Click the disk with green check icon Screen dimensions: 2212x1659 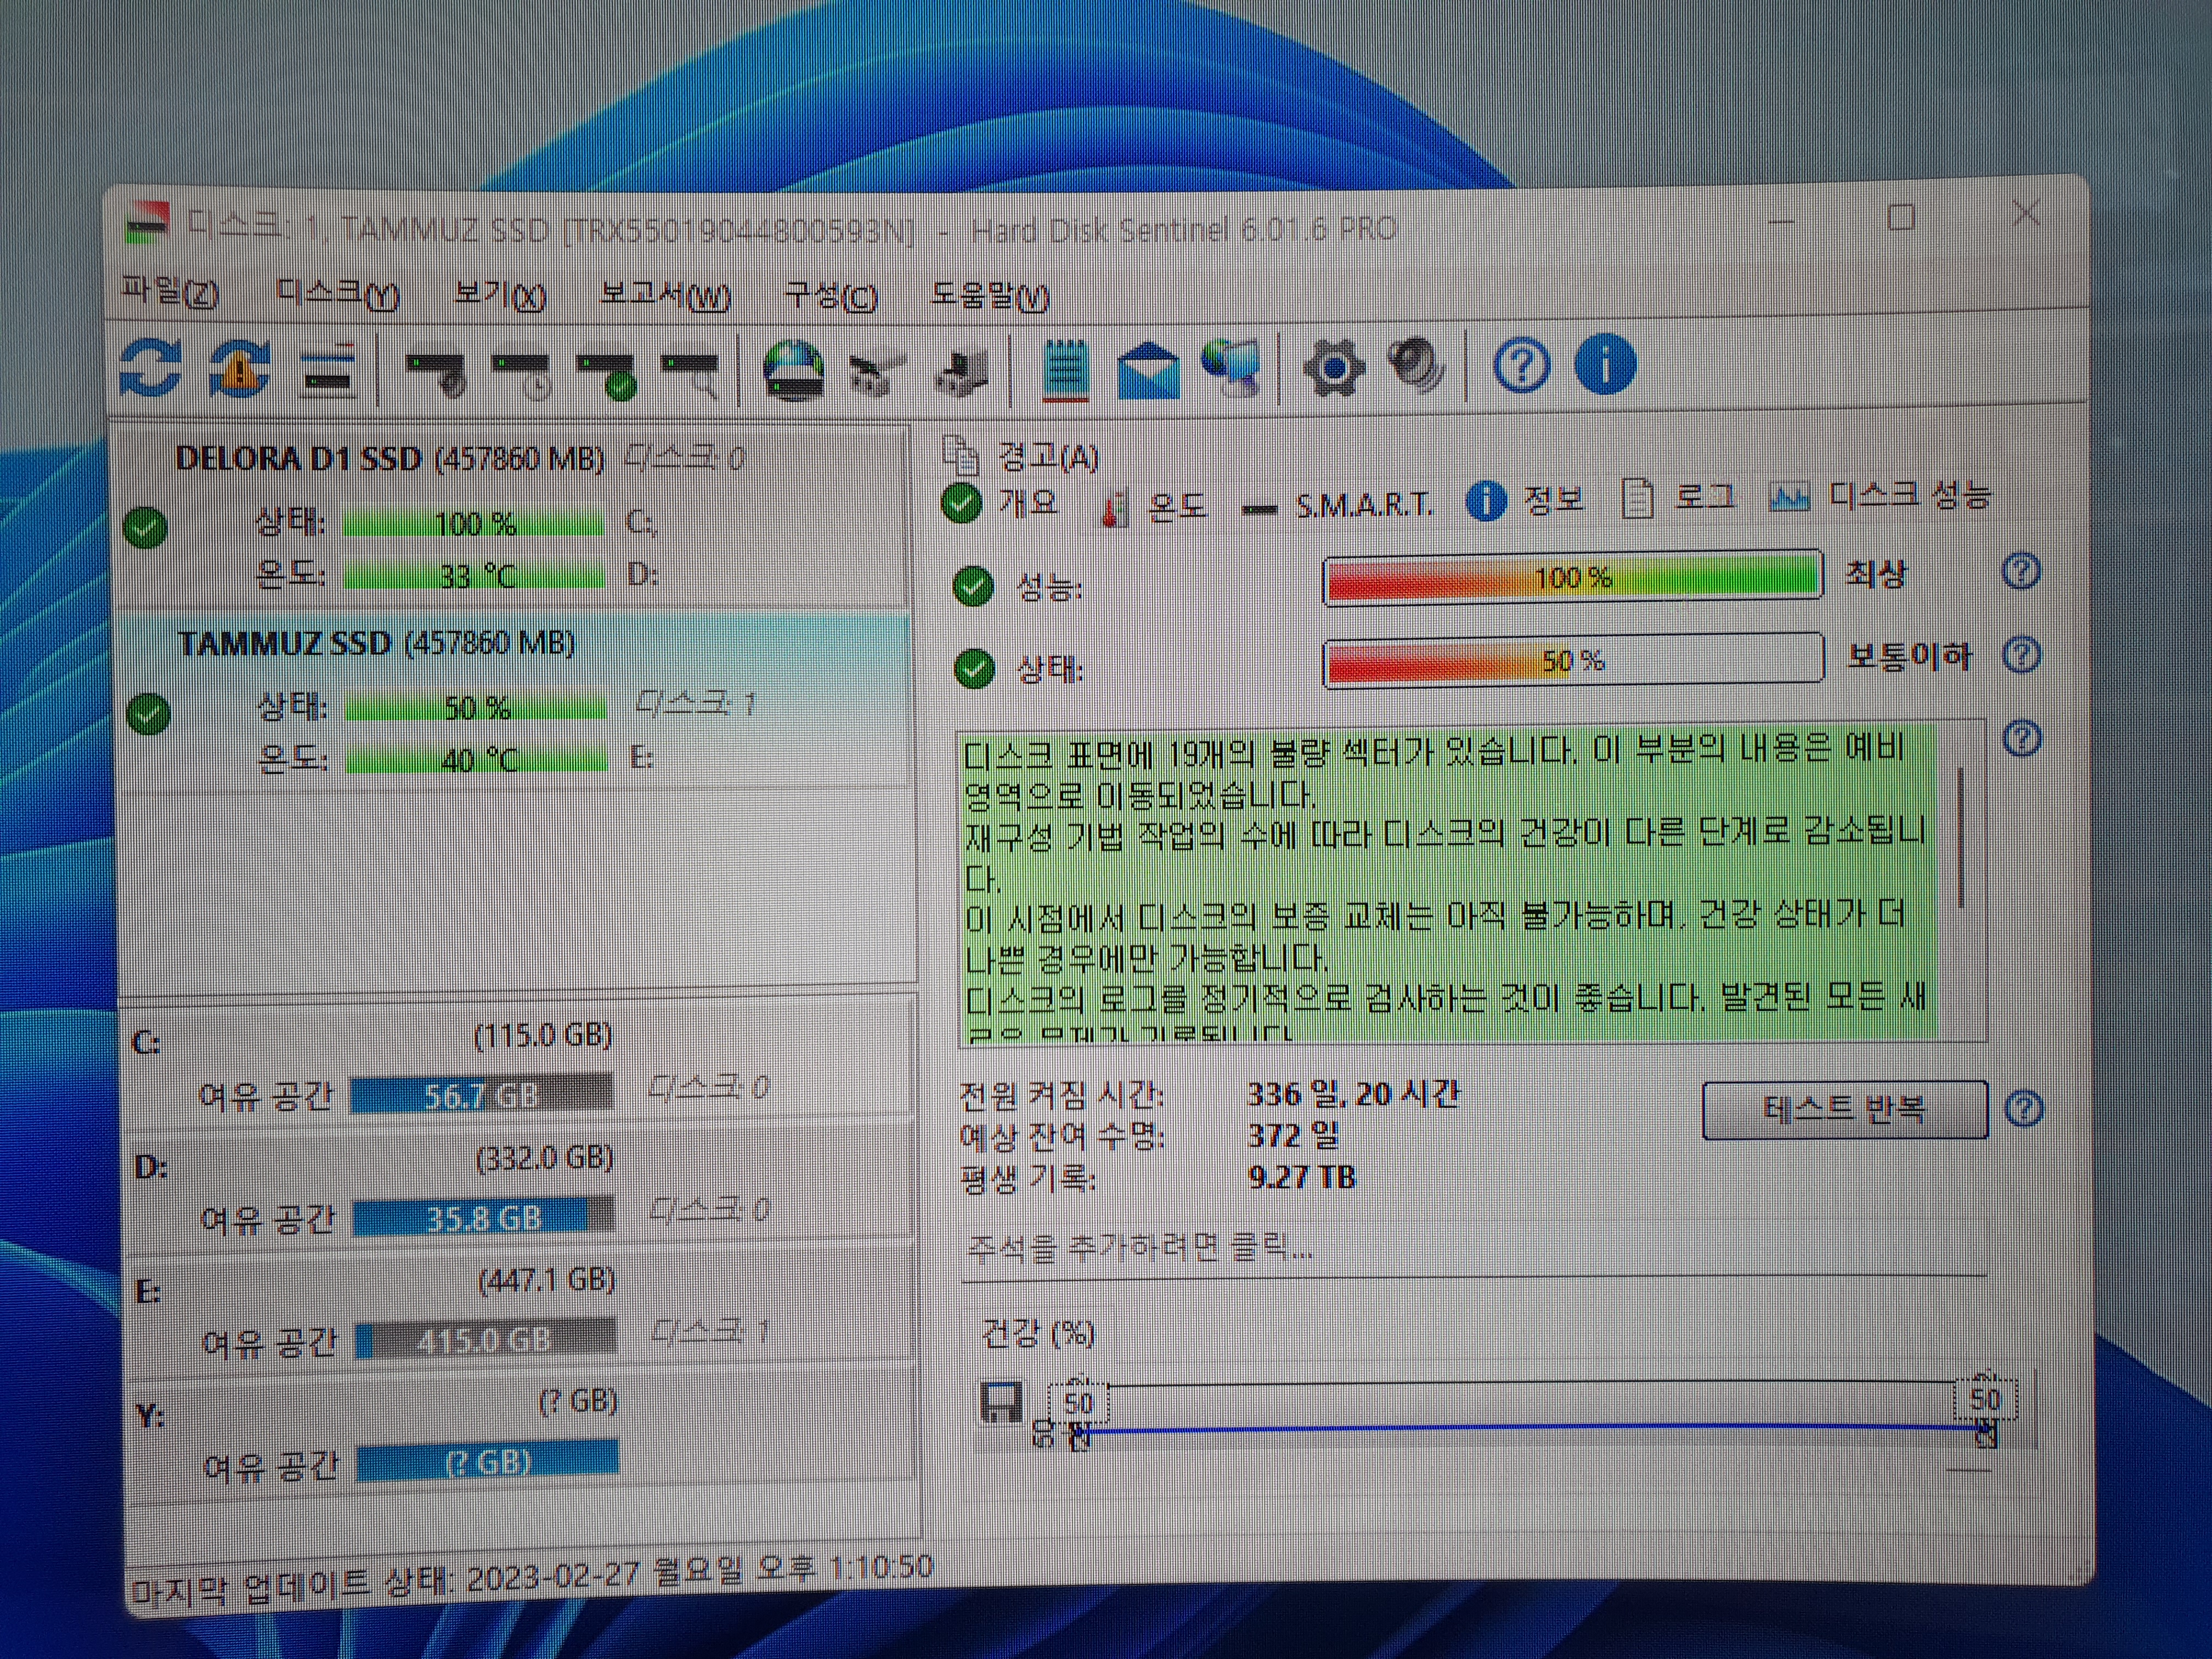(x=608, y=376)
